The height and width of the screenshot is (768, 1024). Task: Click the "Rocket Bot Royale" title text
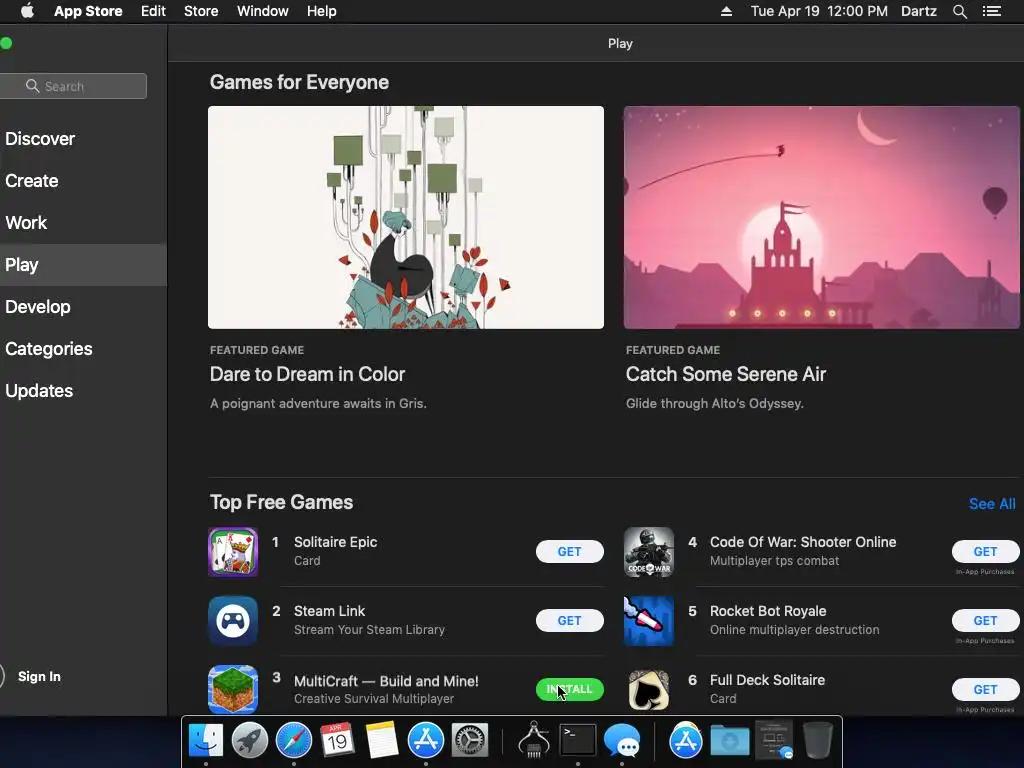pyautogui.click(x=768, y=611)
